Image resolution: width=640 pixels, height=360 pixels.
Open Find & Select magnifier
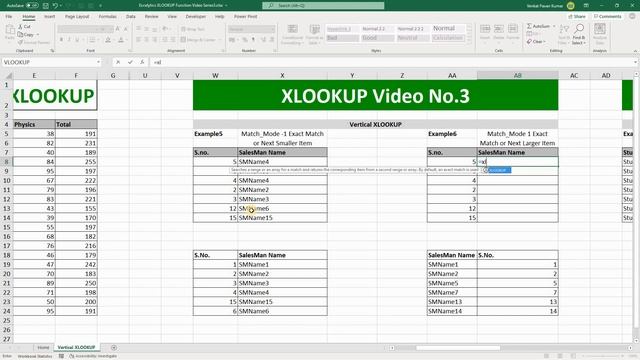pos(578,34)
